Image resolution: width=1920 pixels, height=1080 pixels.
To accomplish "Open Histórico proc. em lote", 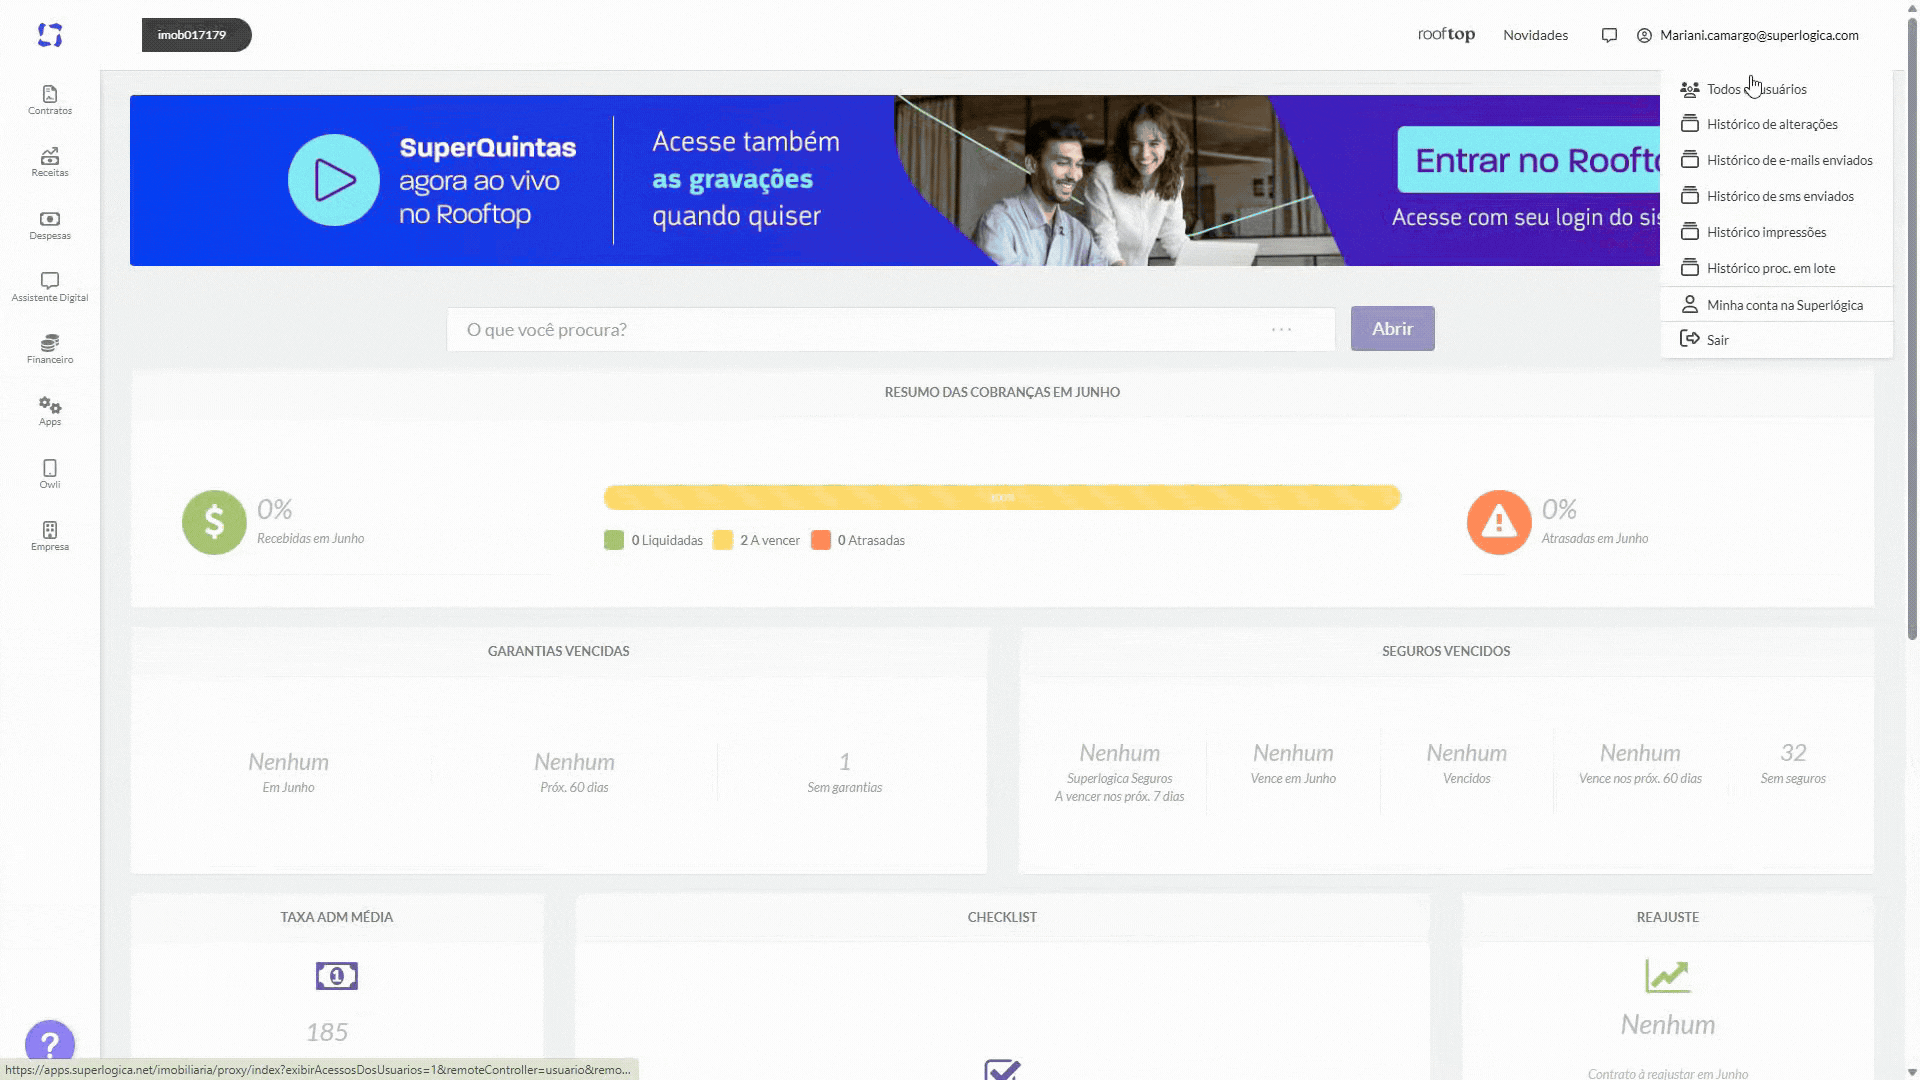I will pos(1777,268).
